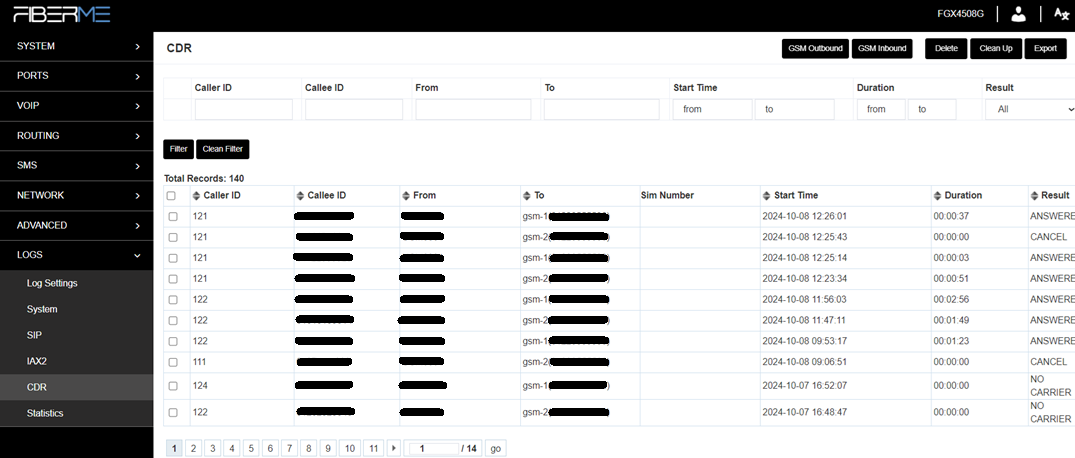Select row with start time 12:26:01

pos(173,217)
